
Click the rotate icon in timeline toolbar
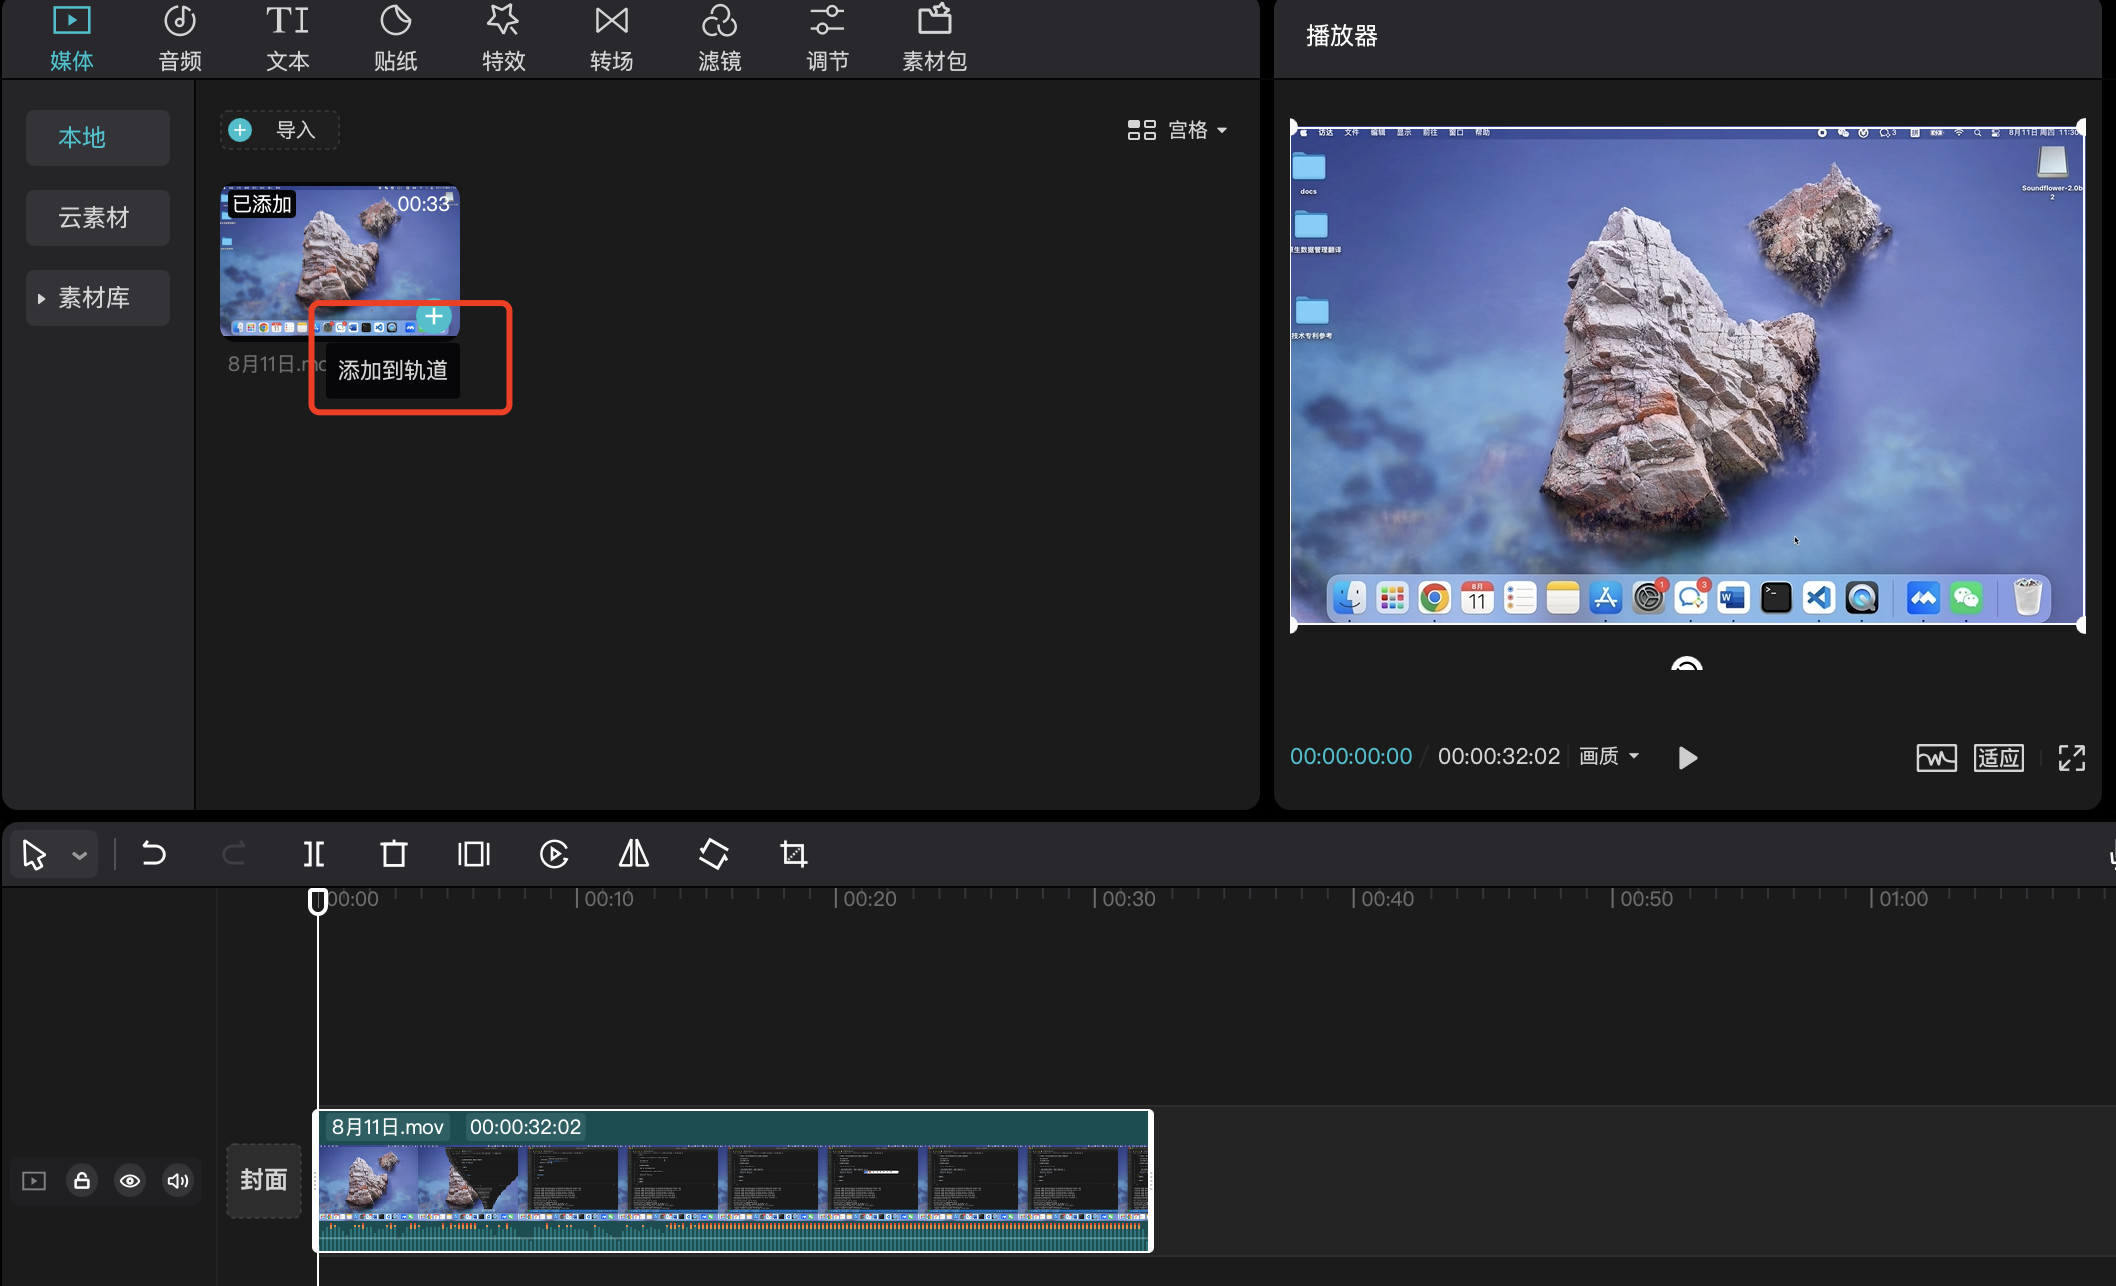pyautogui.click(x=713, y=854)
